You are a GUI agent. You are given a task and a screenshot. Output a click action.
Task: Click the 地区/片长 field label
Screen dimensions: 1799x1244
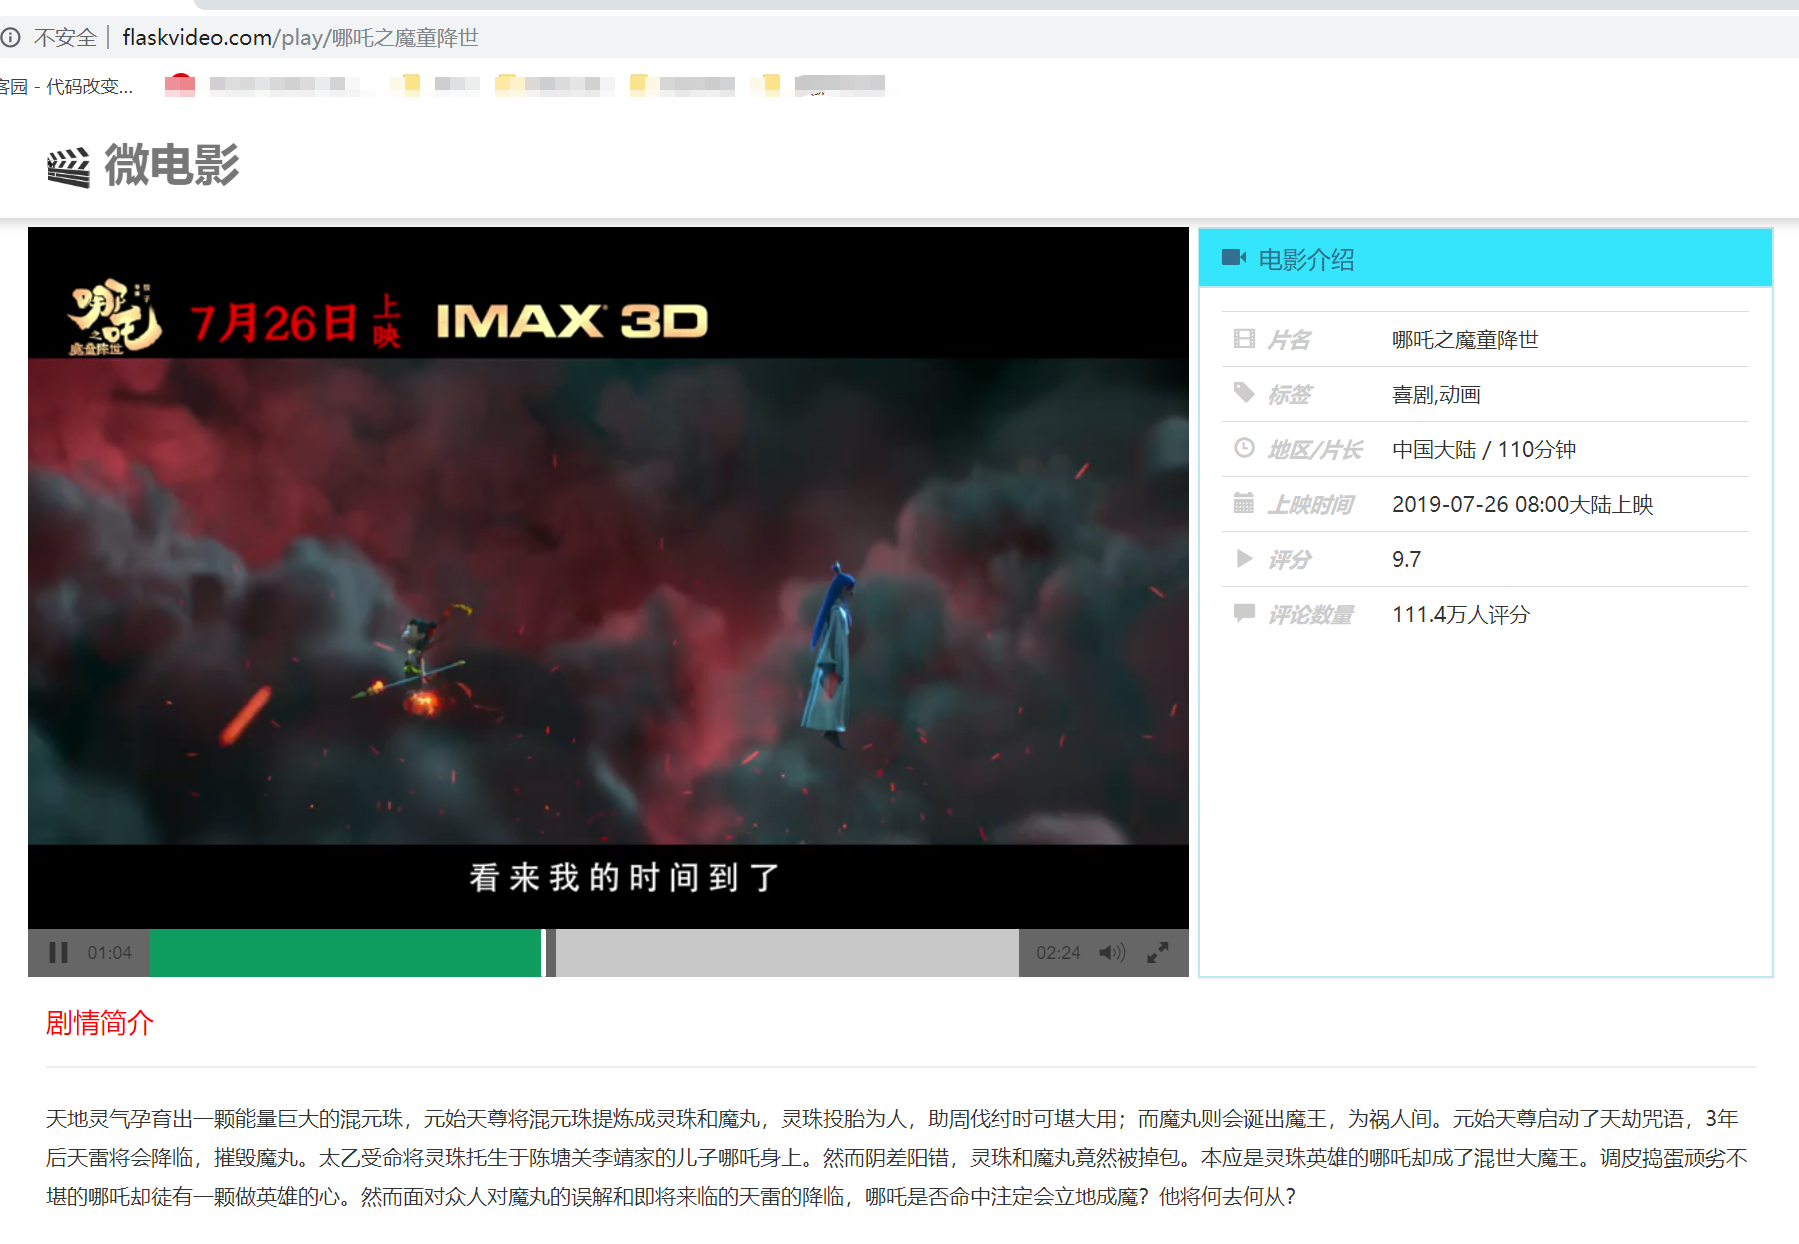click(x=1315, y=450)
